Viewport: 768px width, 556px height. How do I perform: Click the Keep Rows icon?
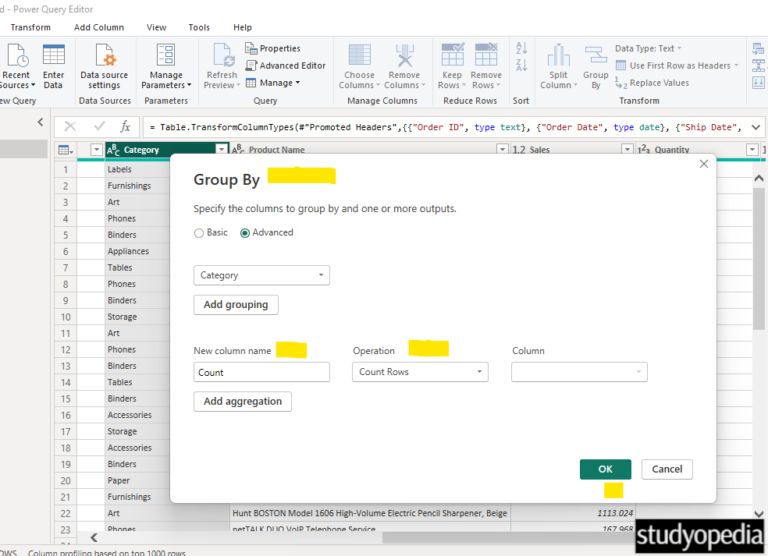coord(452,54)
